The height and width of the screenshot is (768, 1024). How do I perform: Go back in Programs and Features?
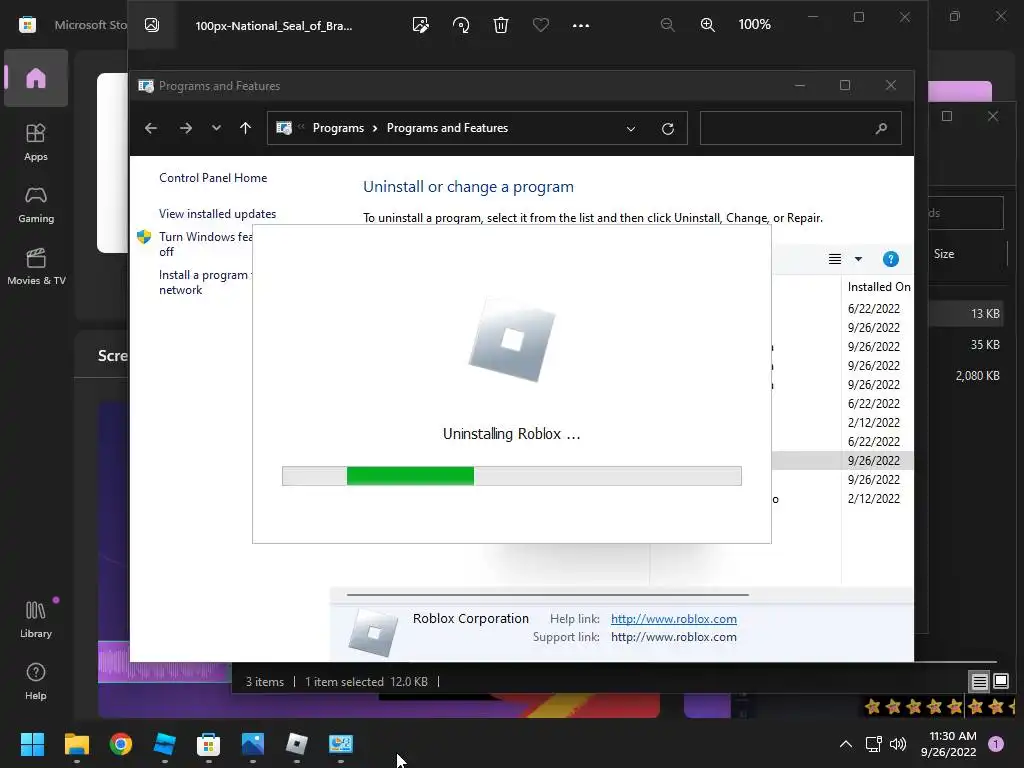[151, 128]
